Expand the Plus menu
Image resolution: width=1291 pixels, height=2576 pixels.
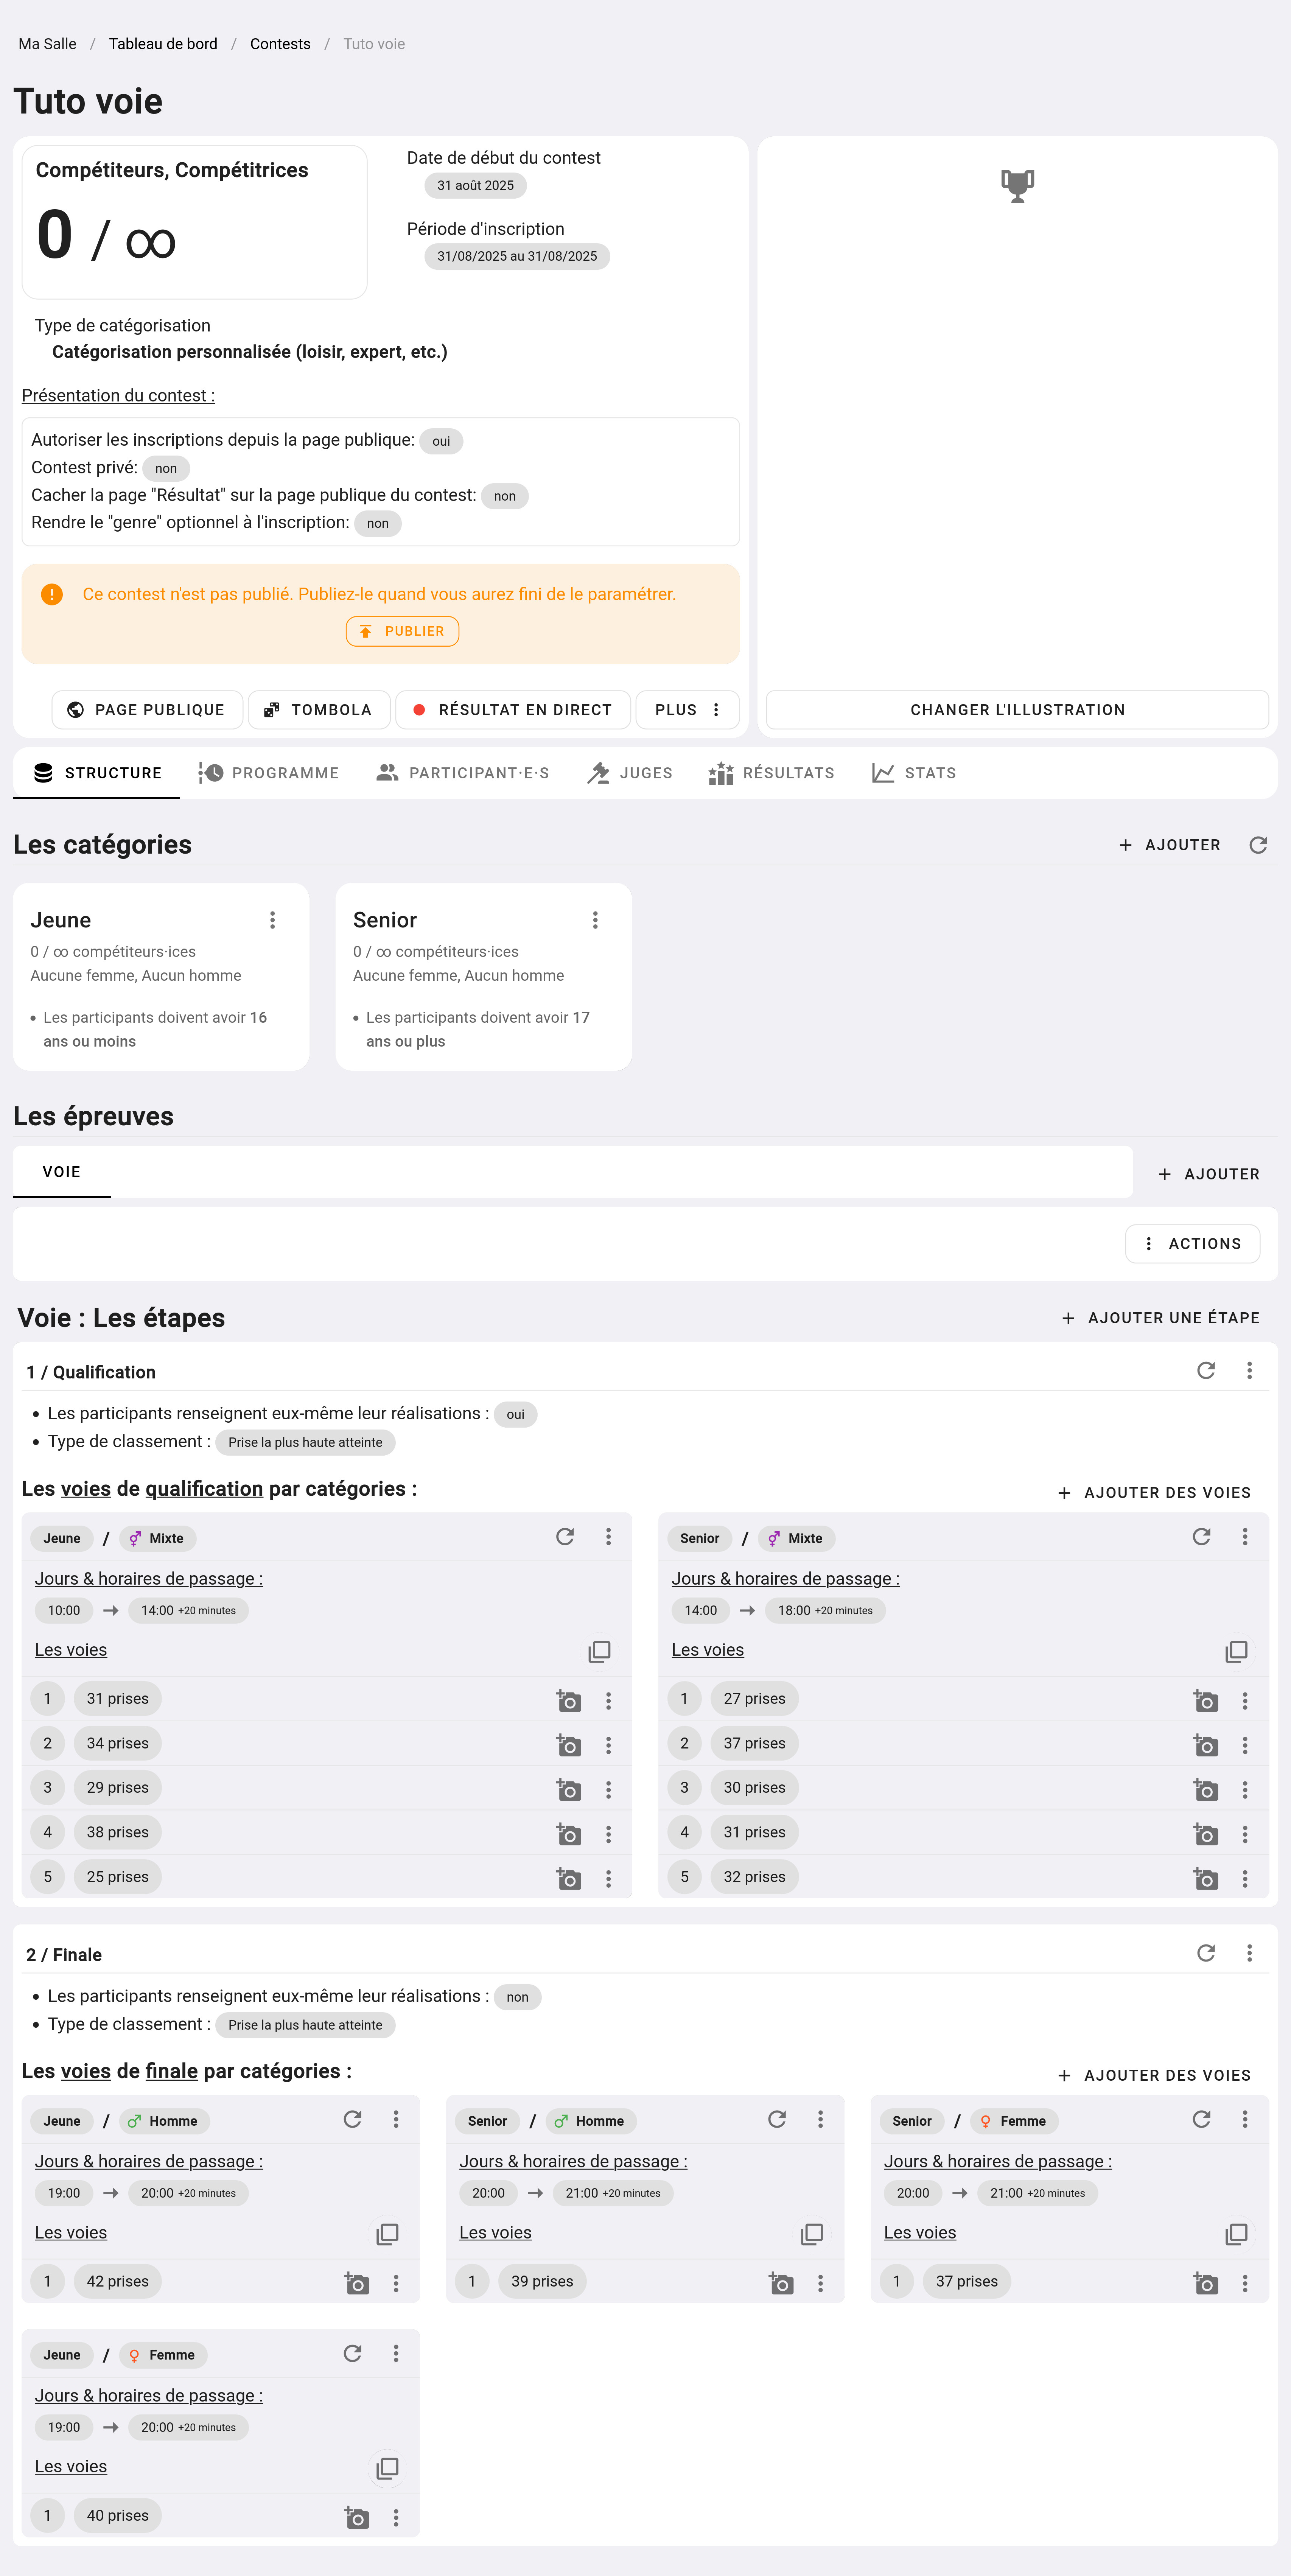click(687, 710)
